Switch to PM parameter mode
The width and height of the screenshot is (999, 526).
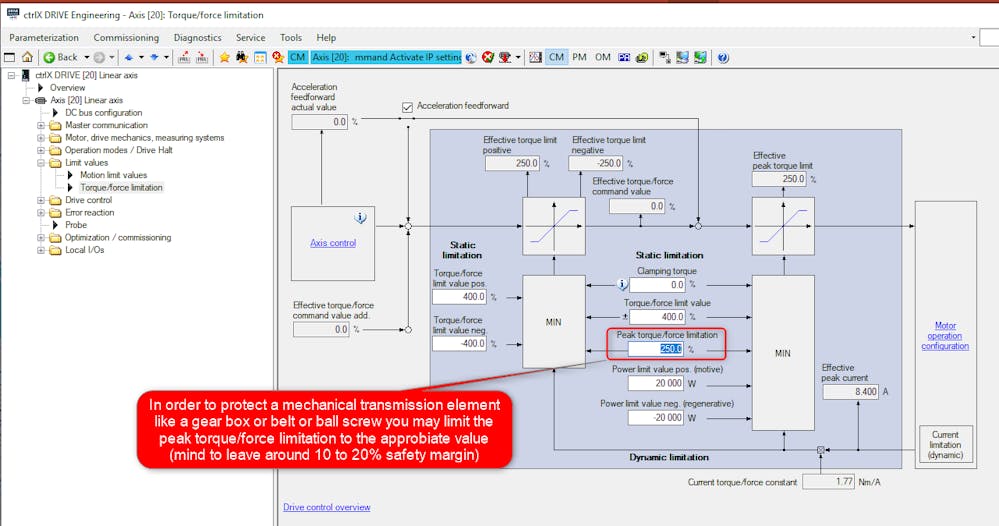click(579, 57)
